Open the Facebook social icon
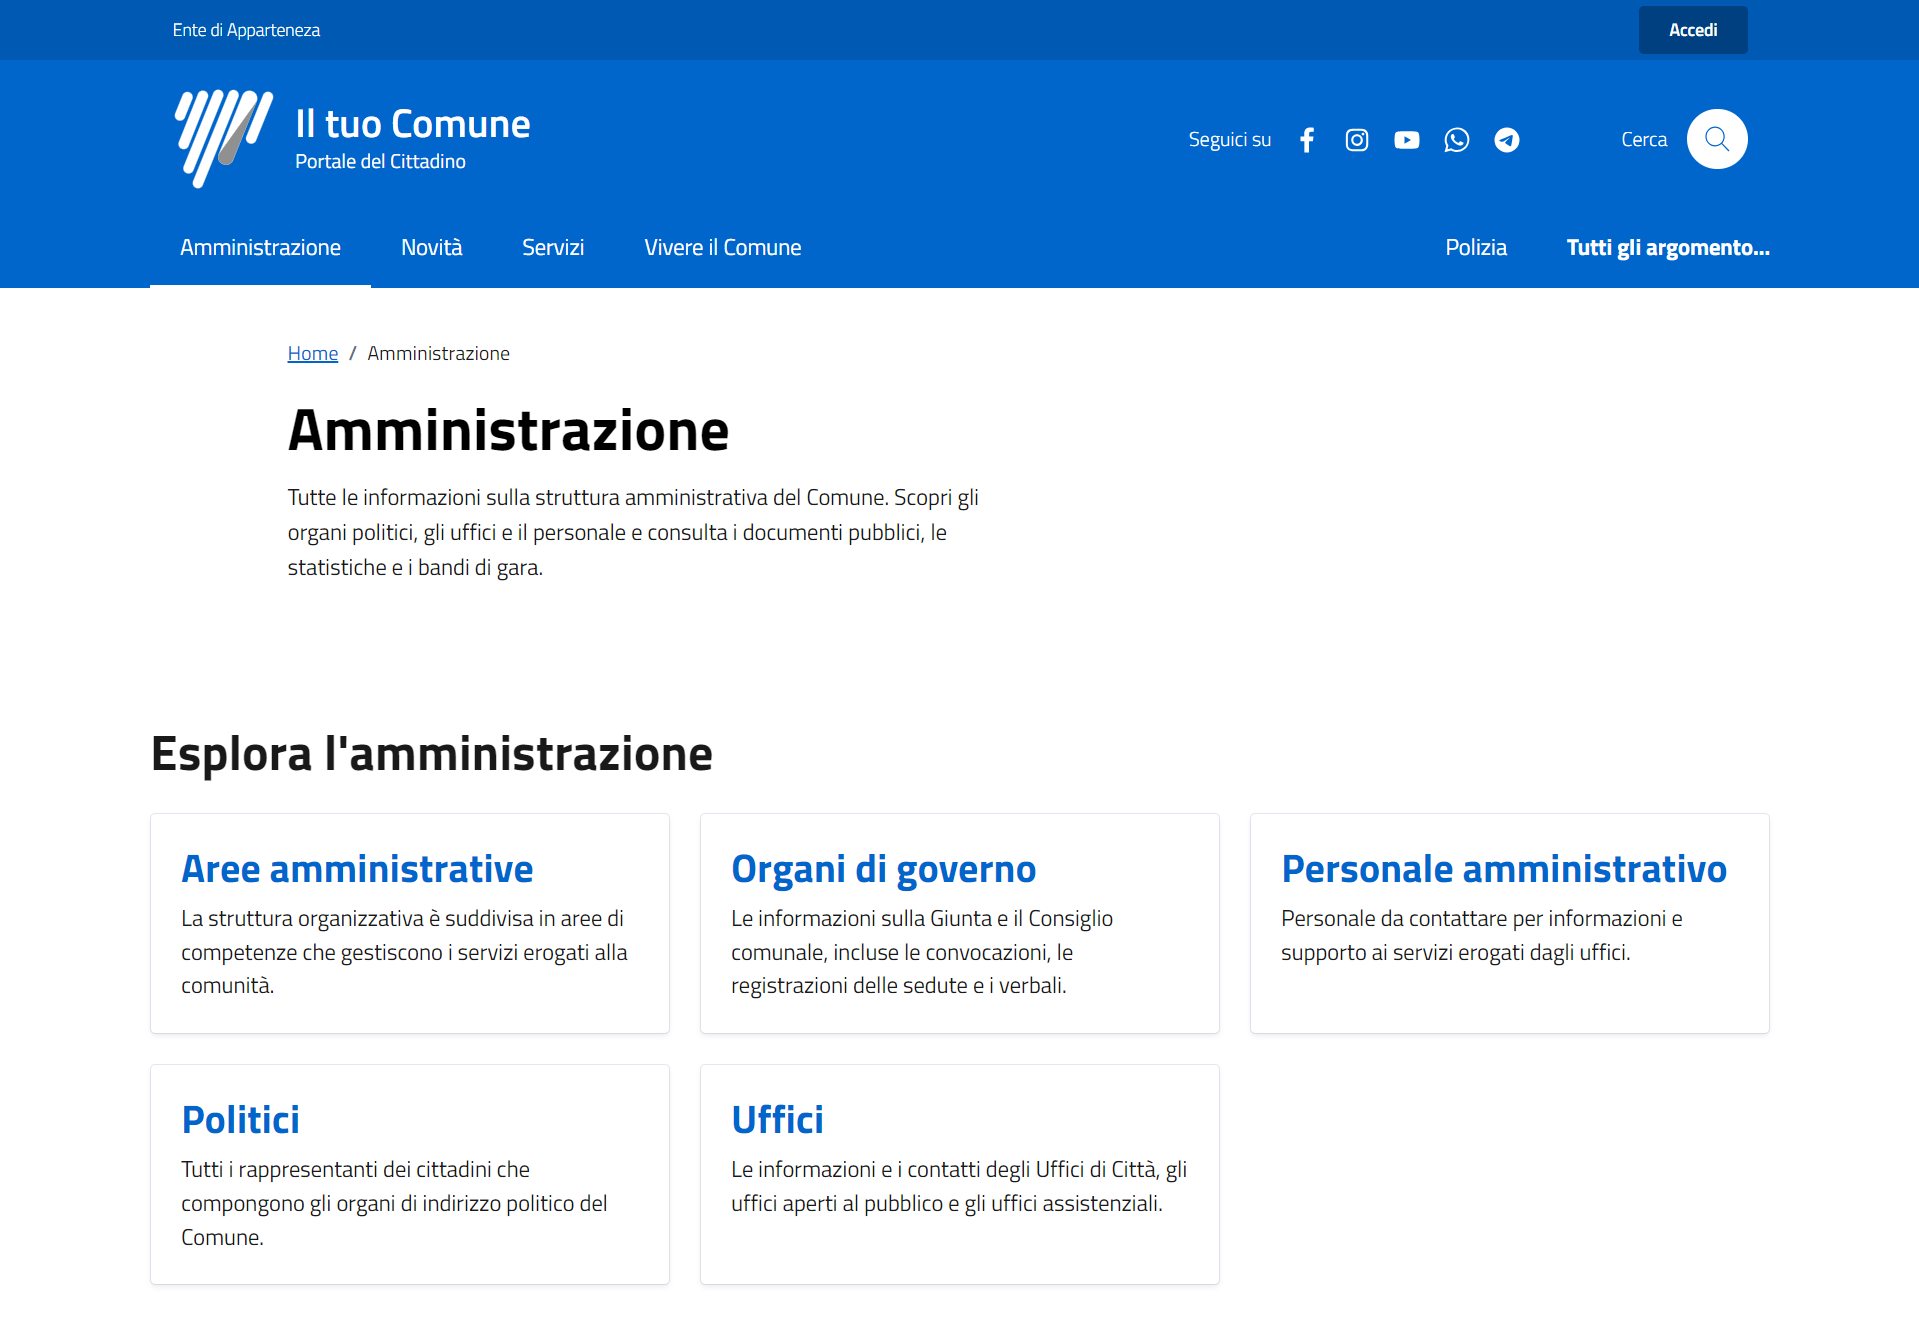Screen dimensions: 1919x1323 1306,140
